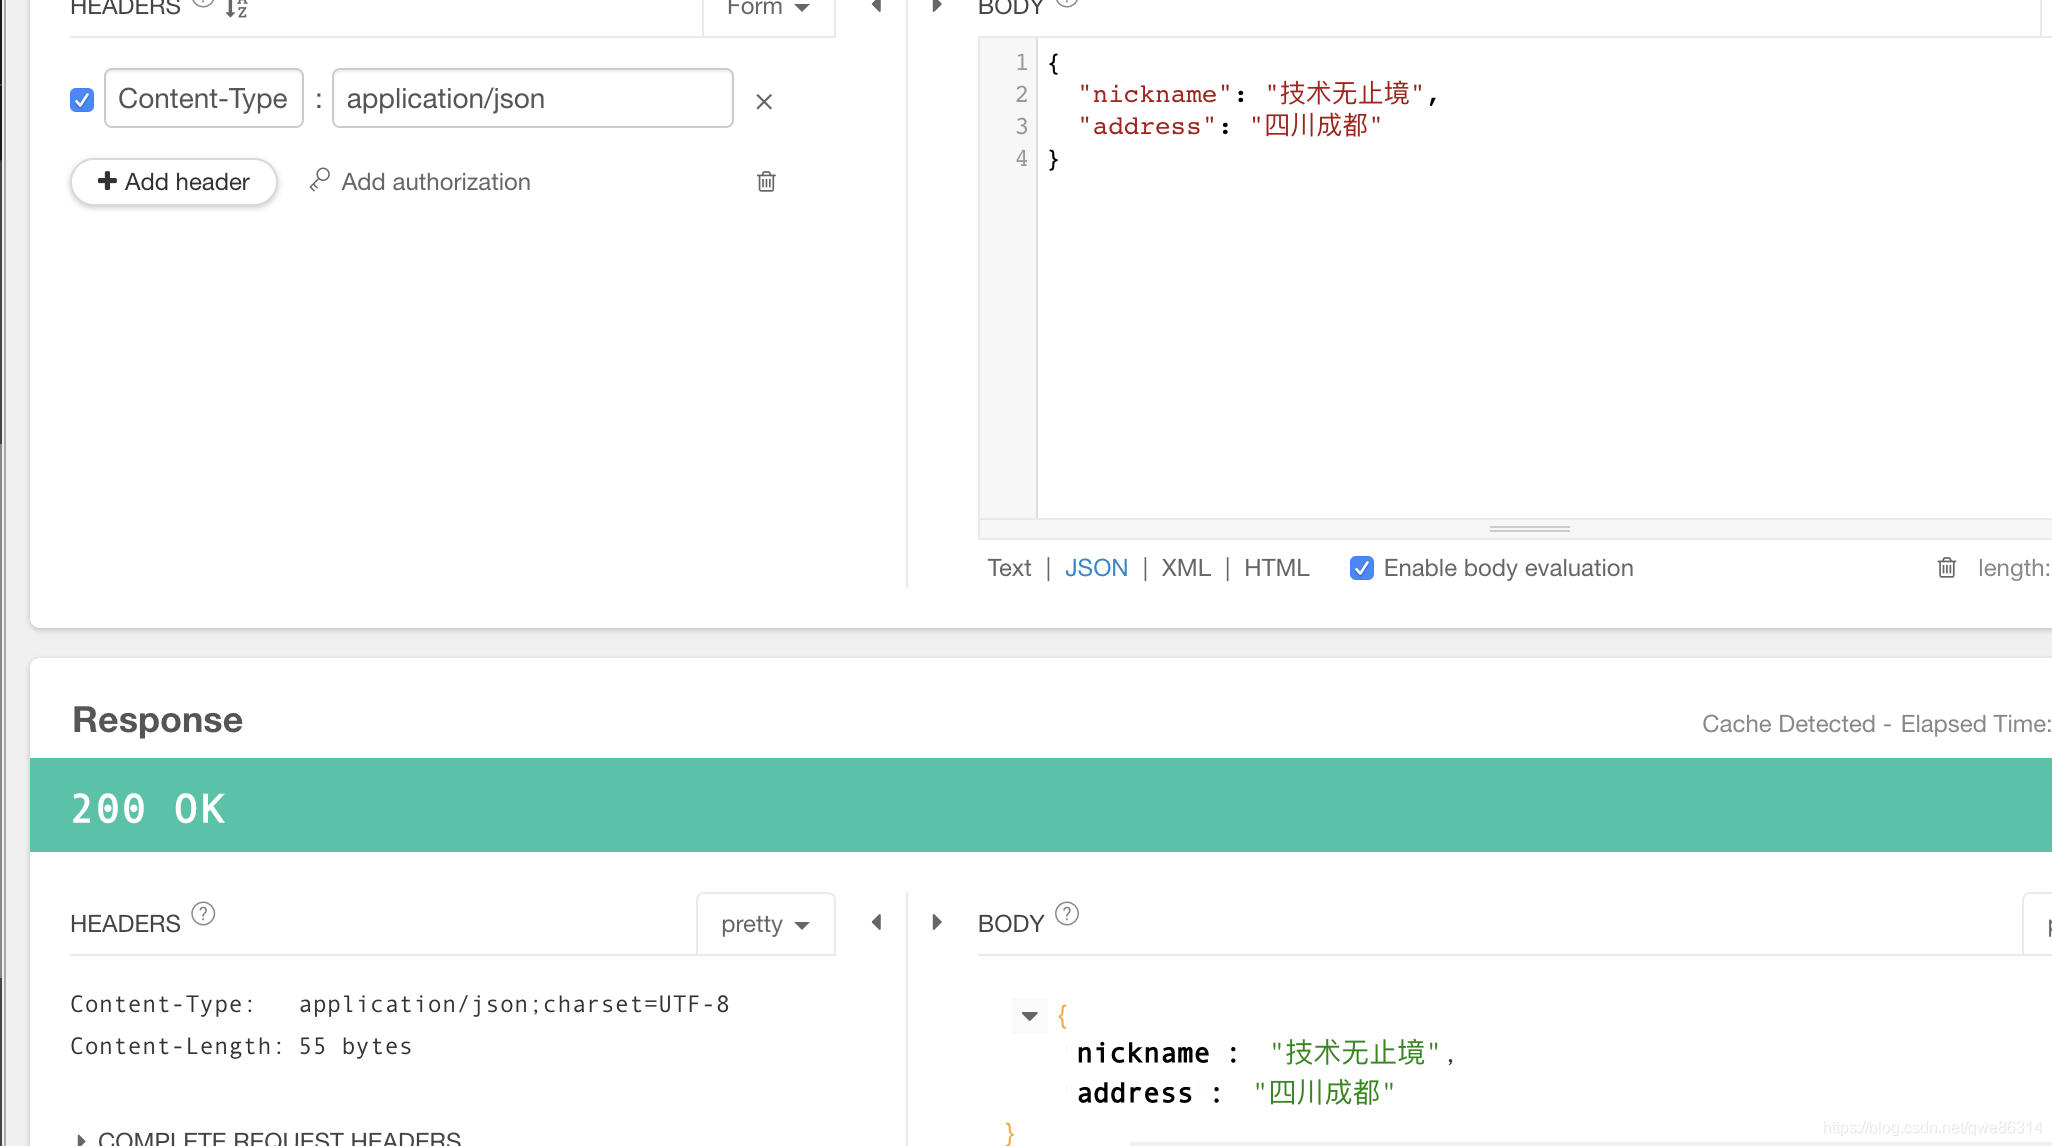Viewport: 2052px width, 1146px height.
Task: Click the left collapse arrow on request body
Action: [875, 8]
